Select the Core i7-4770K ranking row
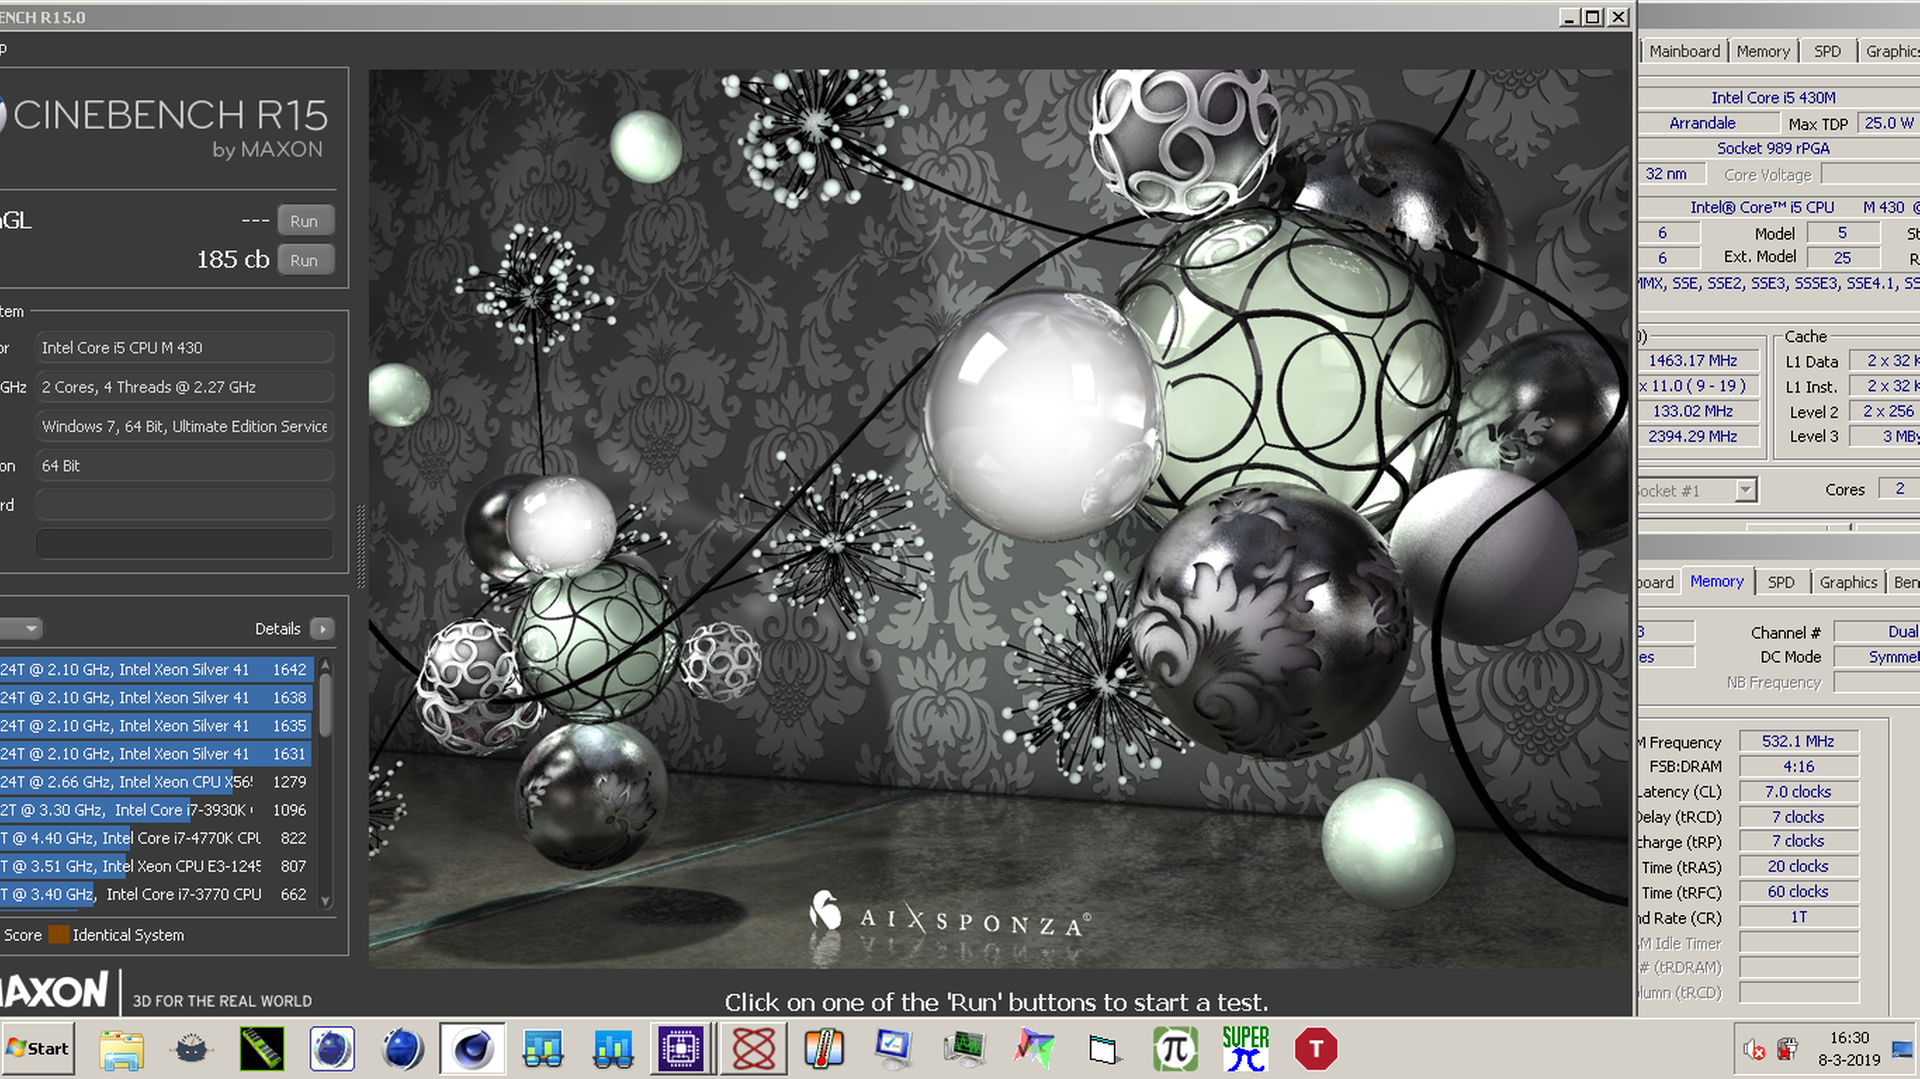1920x1079 pixels. tap(157, 838)
